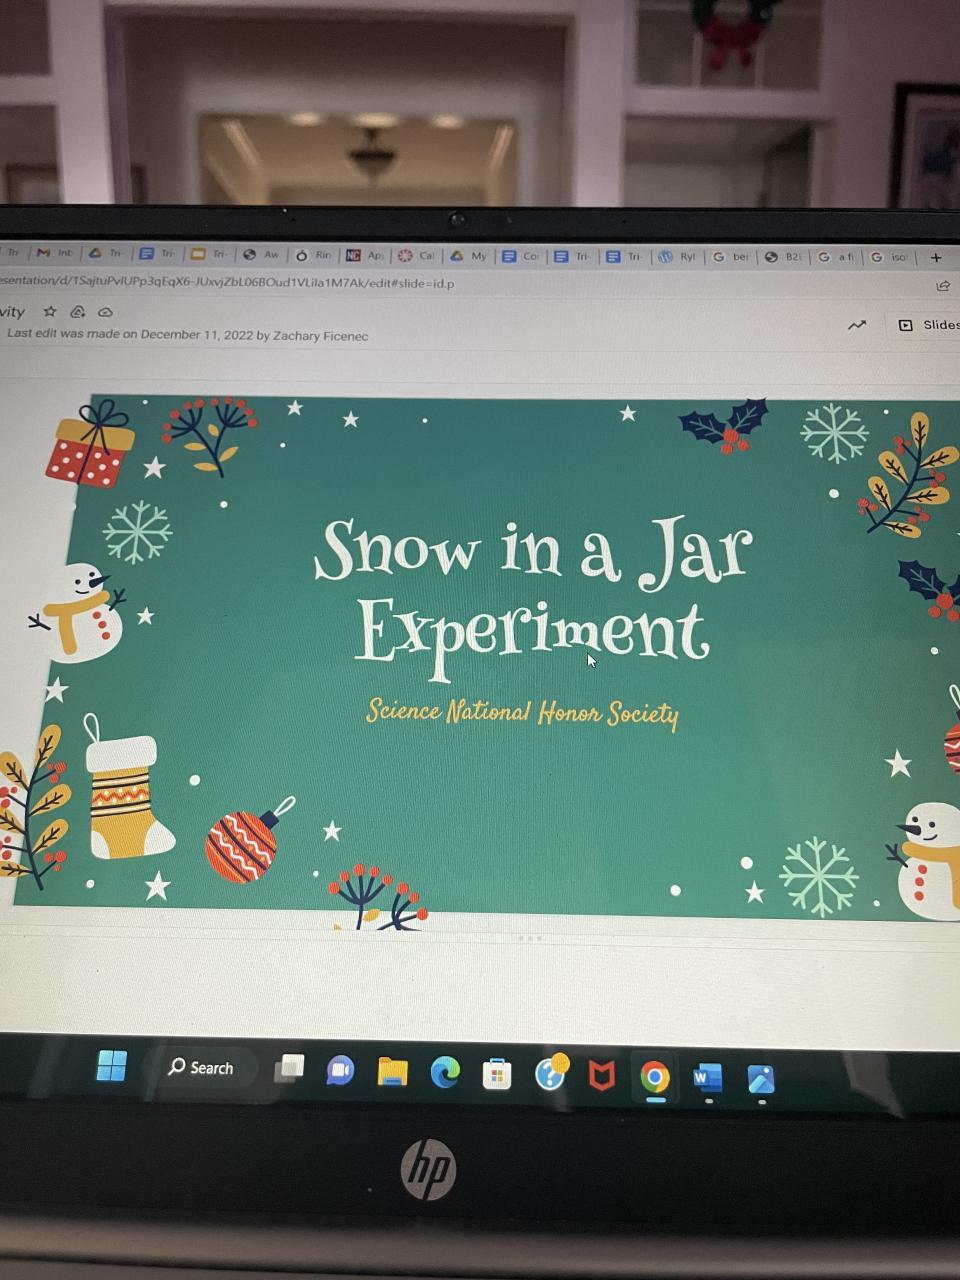Viewport: 960px width, 1280px height.
Task: Launch Microsoft Edge from the taskbar
Action: coord(445,1073)
